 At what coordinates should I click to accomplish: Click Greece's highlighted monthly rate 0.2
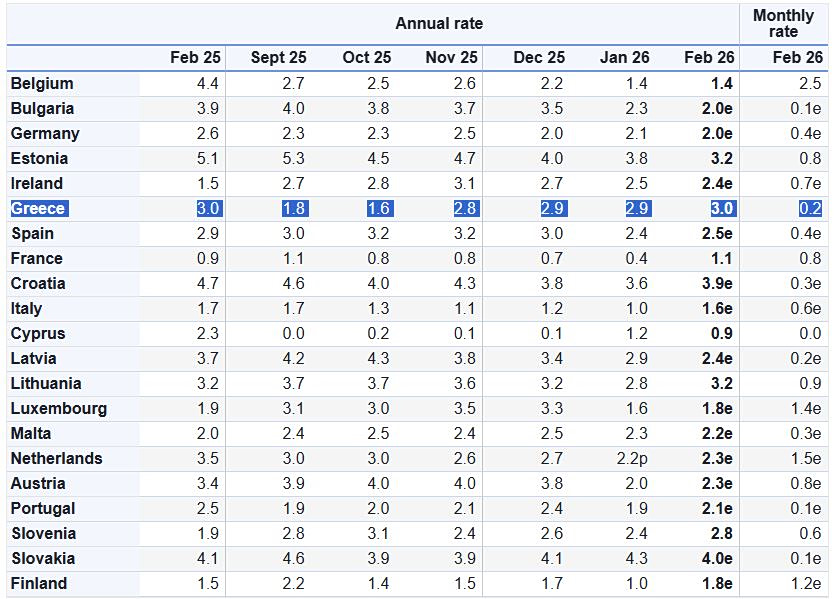[x=810, y=209]
